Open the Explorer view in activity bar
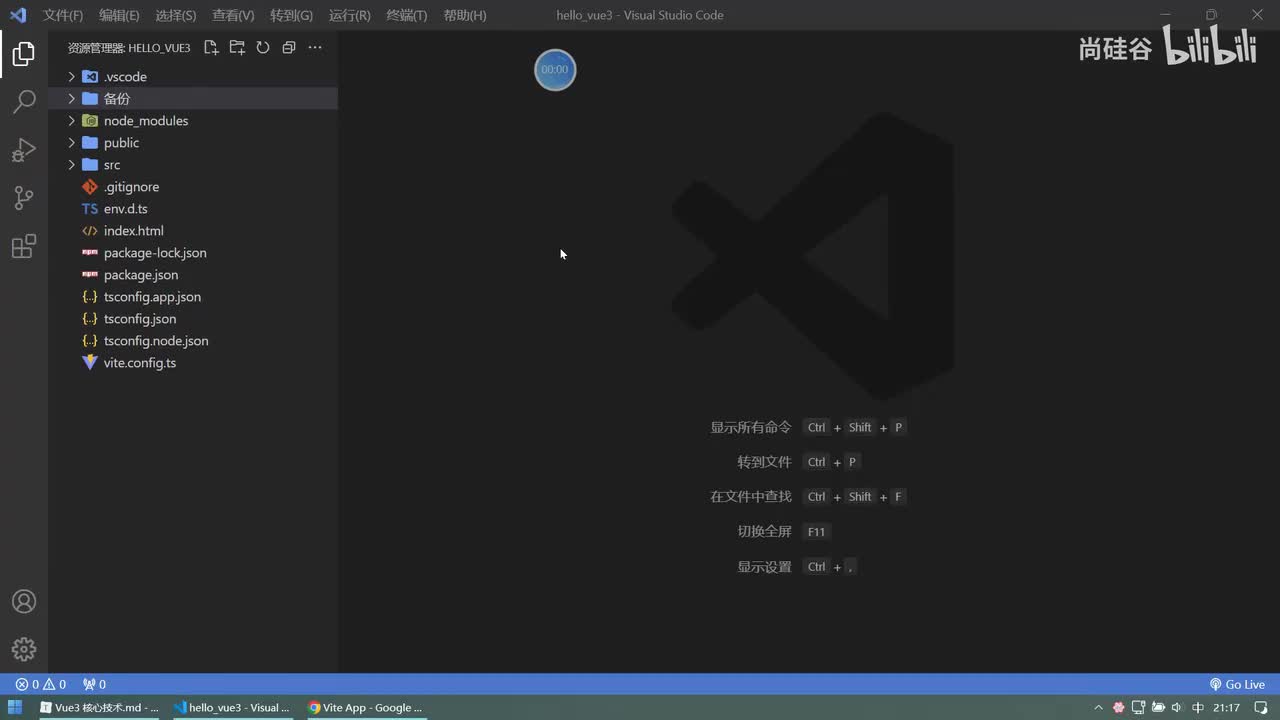This screenshot has height=720, width=1280. tap(24, 54)
